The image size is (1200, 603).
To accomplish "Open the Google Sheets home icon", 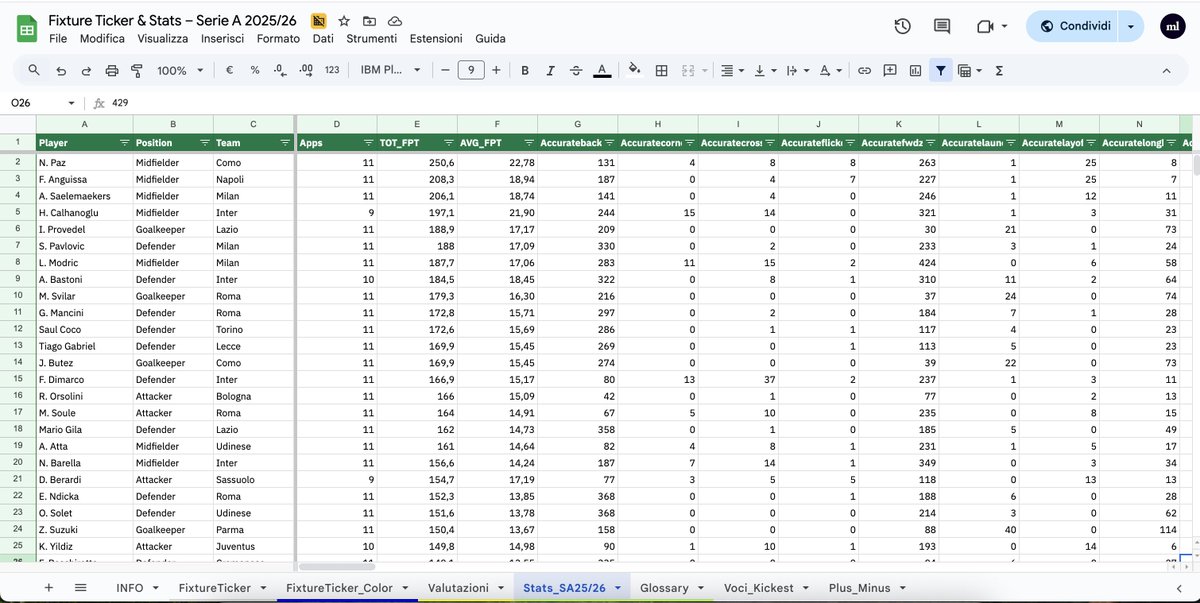I will (x=27, y=28).
